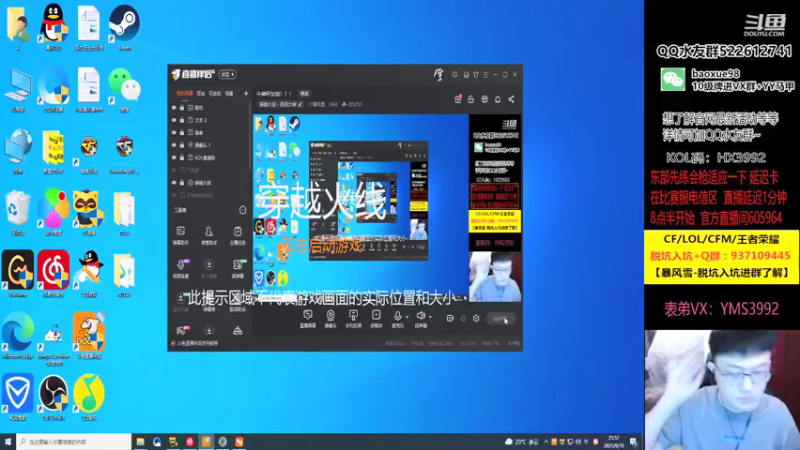The image size is (800, 450).
Task: Open dropdown arrow next to 麦克风
Action: point(407,317)
